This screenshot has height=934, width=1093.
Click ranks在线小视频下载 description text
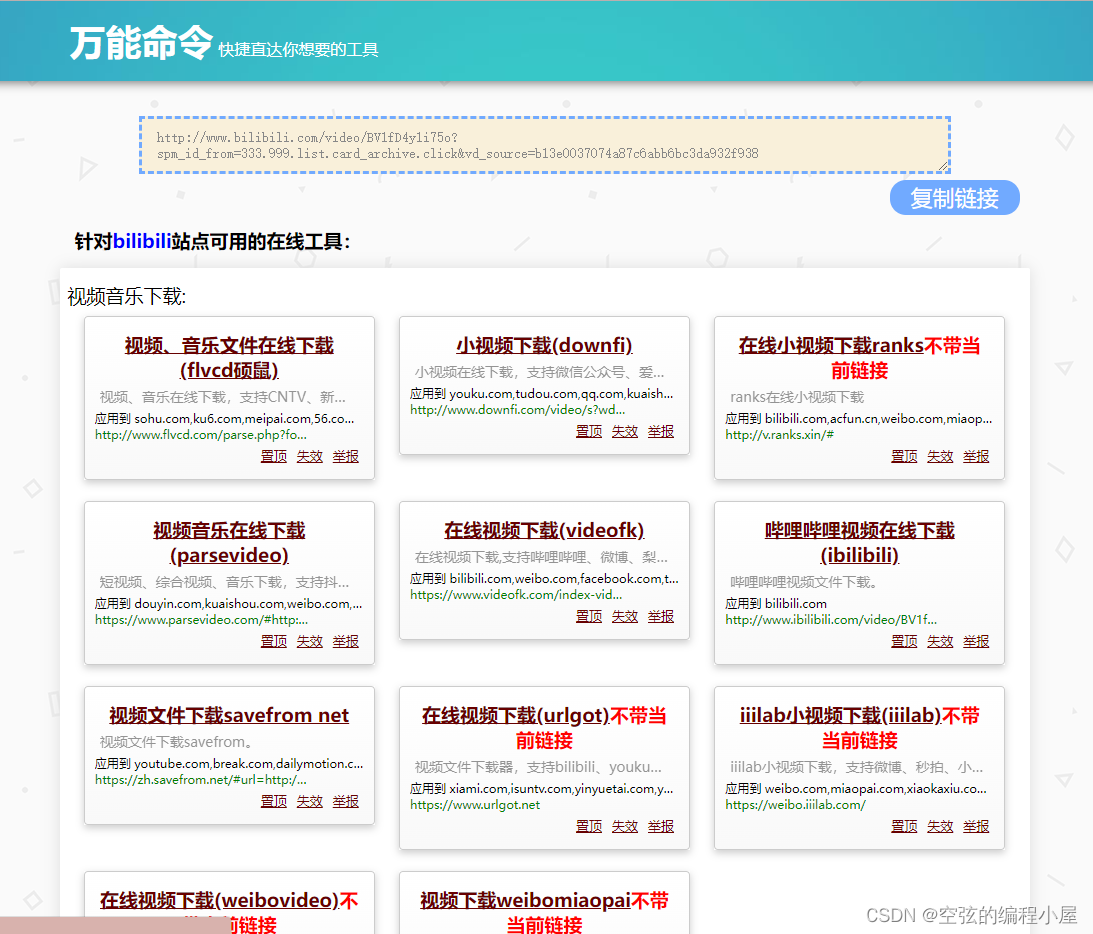[x=797, y=397]
